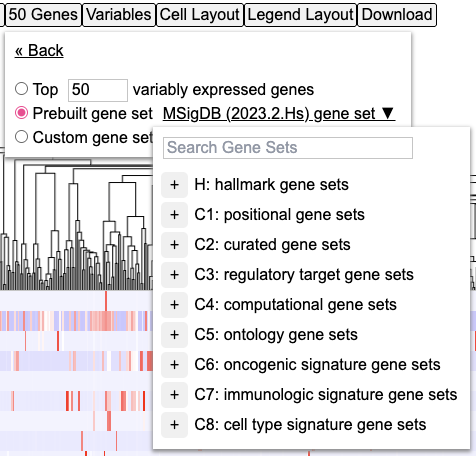Viewport: 476px width, 456px height.
Task: Select the Prebuilt gene set radio option
Action: 21,113
